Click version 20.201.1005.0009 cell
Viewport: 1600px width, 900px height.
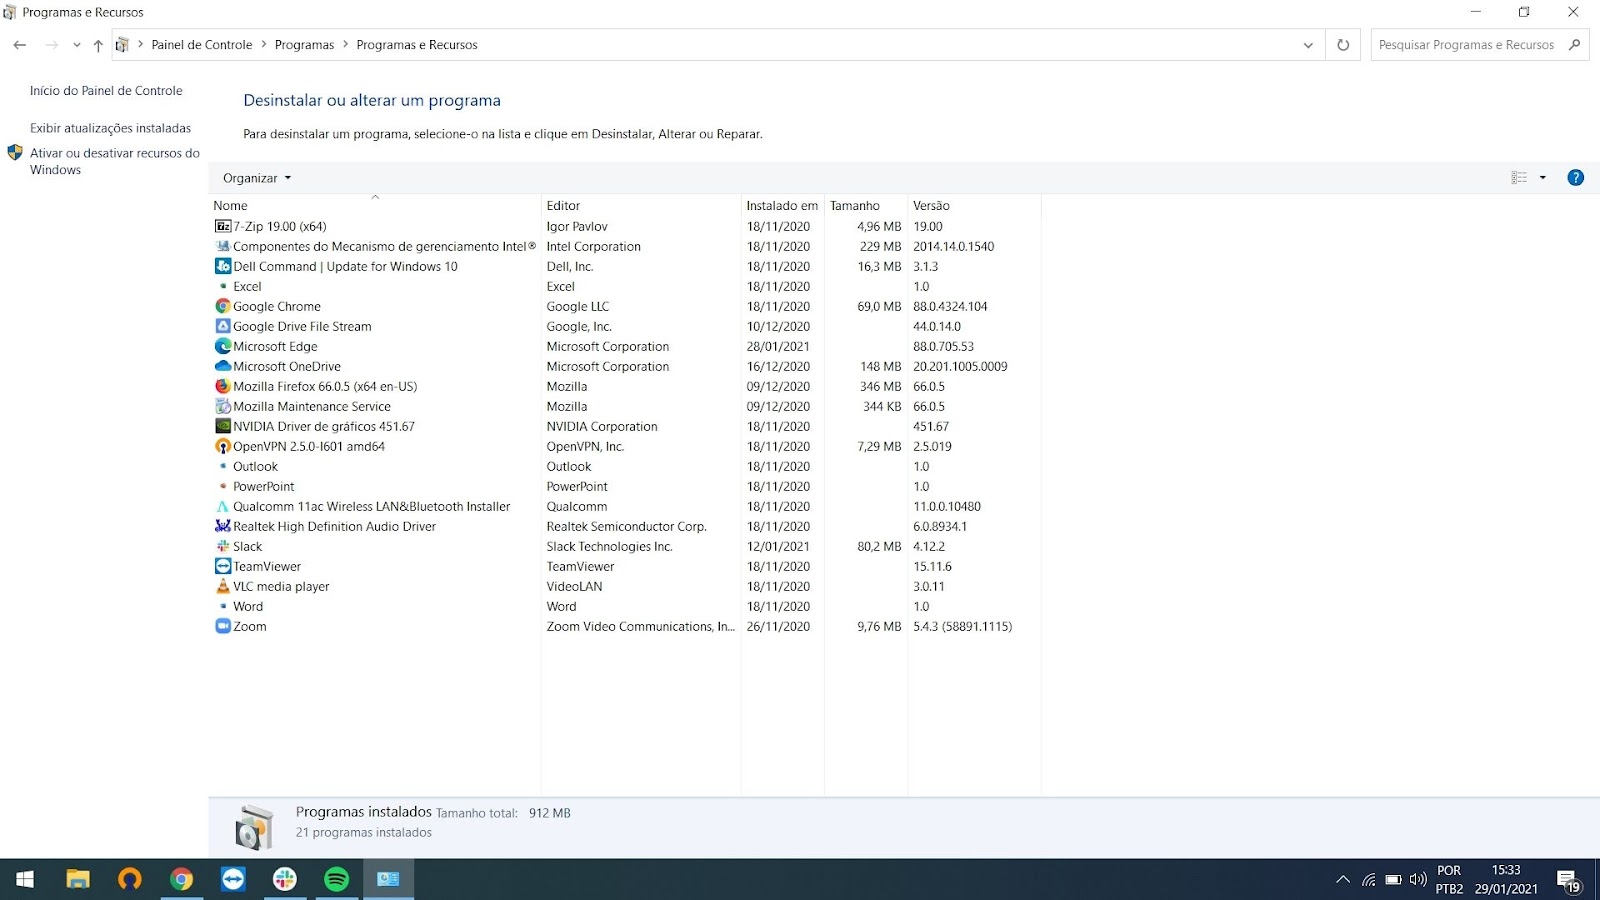click(x=960, y=366)
